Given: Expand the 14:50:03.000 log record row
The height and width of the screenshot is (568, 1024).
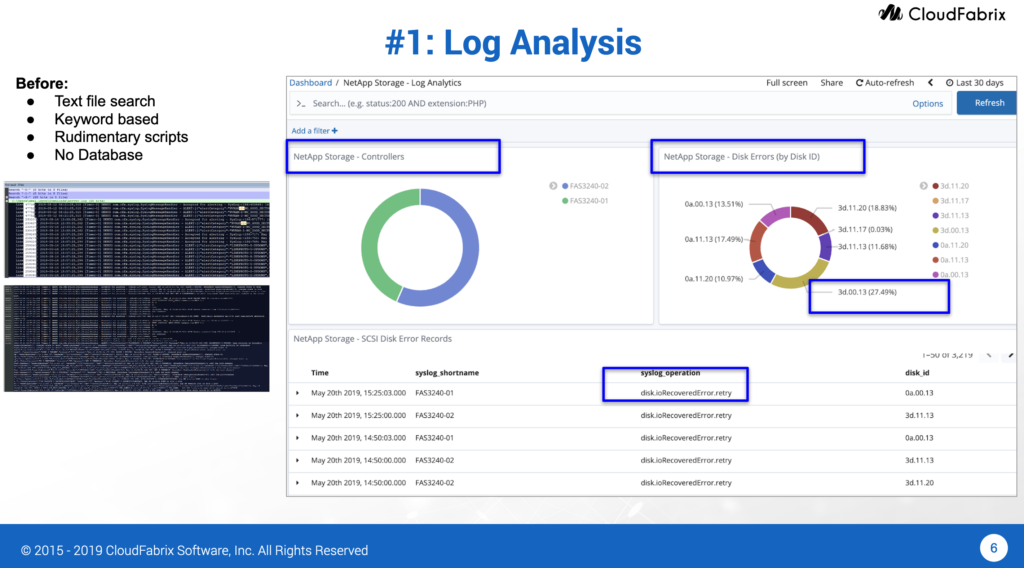Looking at the screenshot, I should [298, 438].
